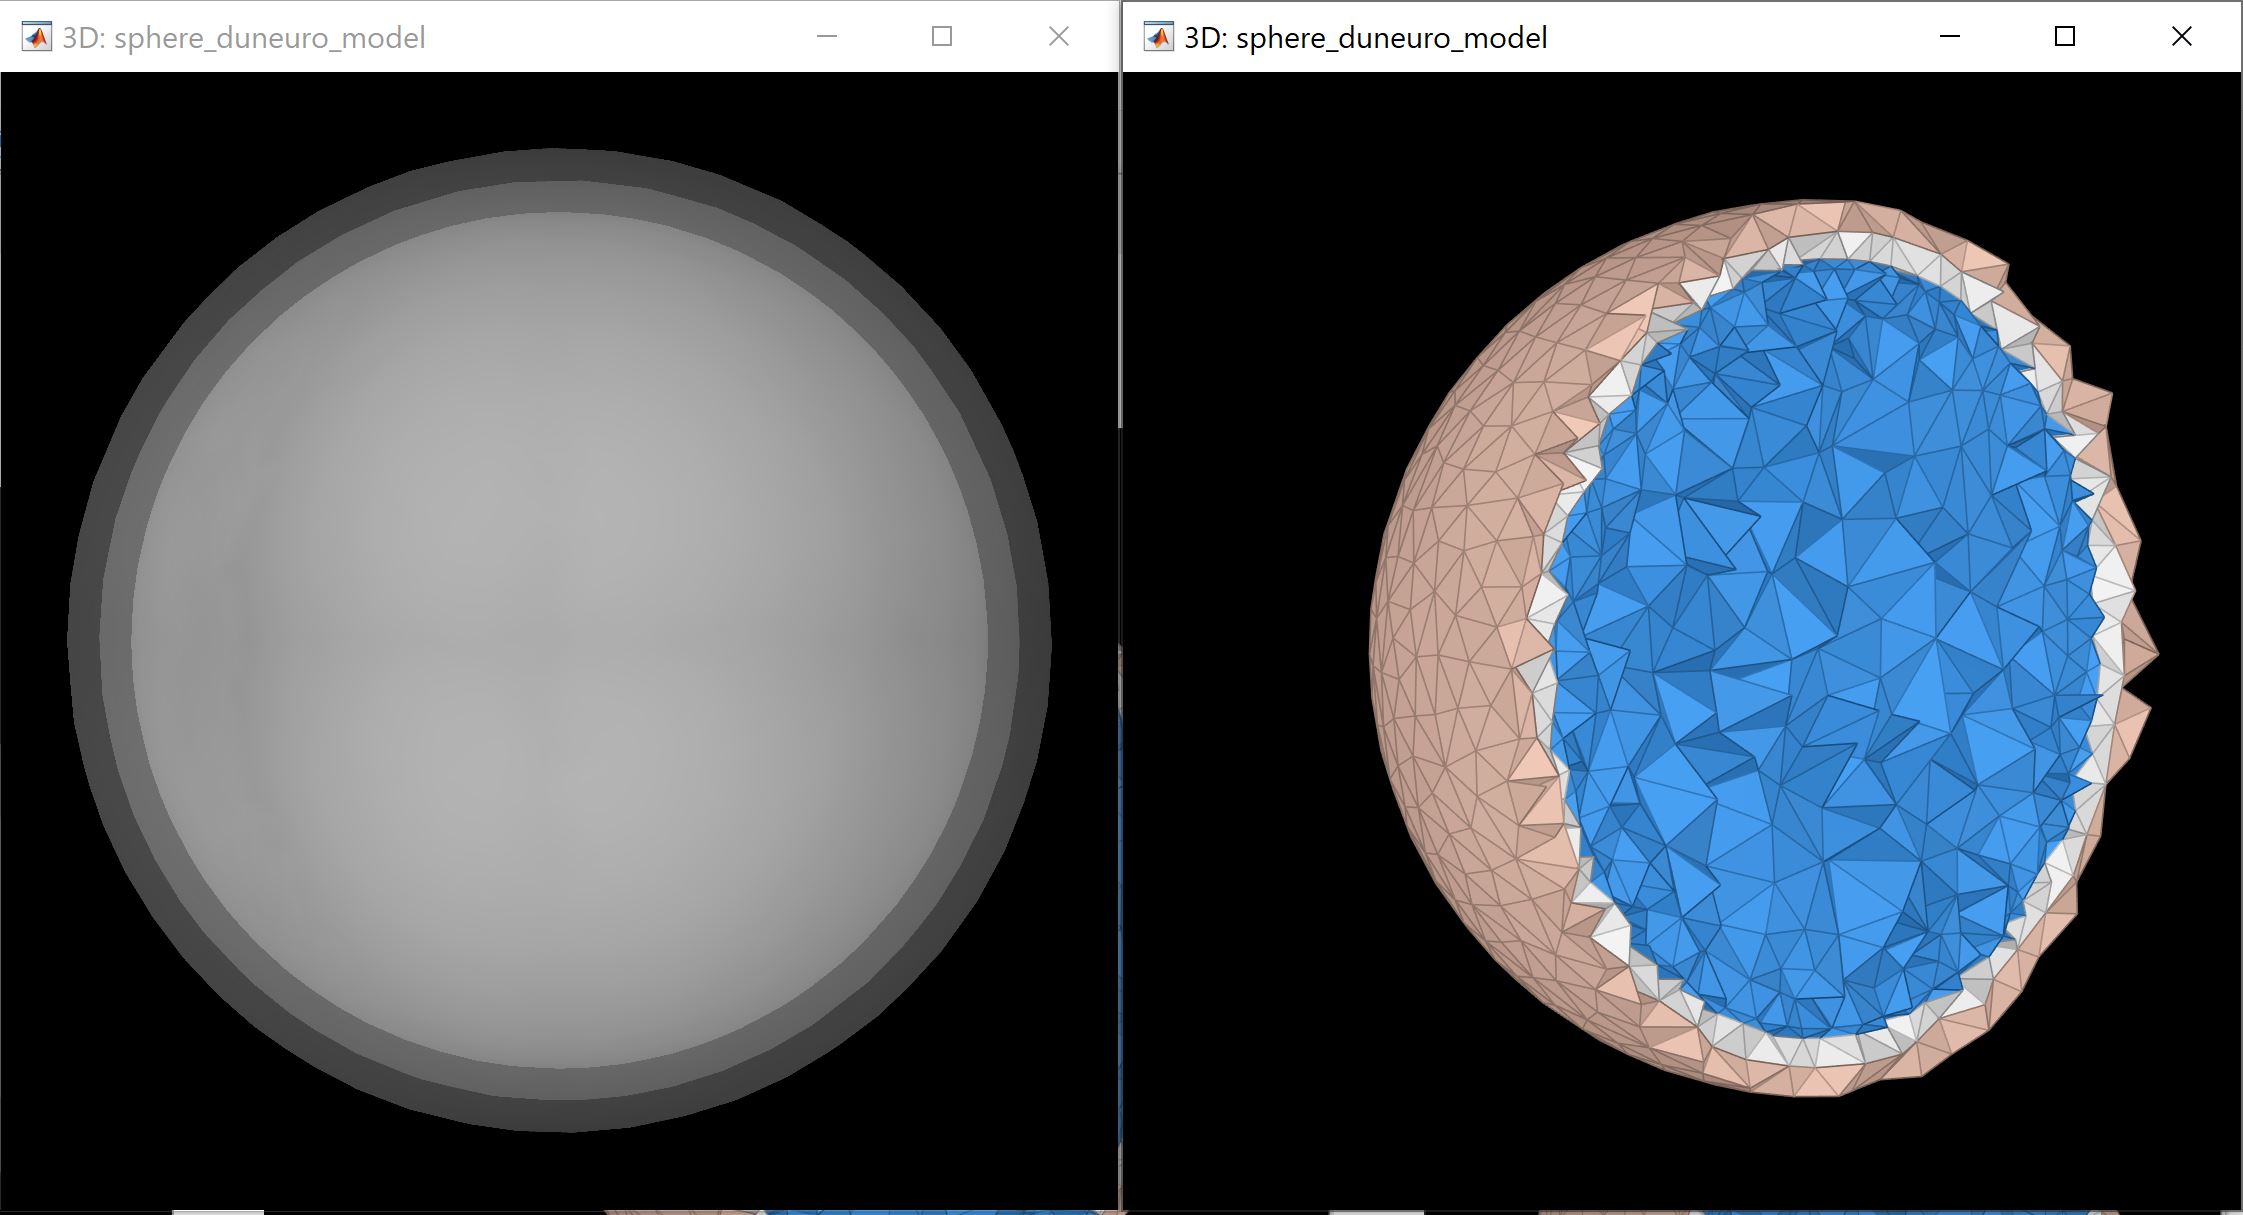Click the left window title text

(244, 38)
